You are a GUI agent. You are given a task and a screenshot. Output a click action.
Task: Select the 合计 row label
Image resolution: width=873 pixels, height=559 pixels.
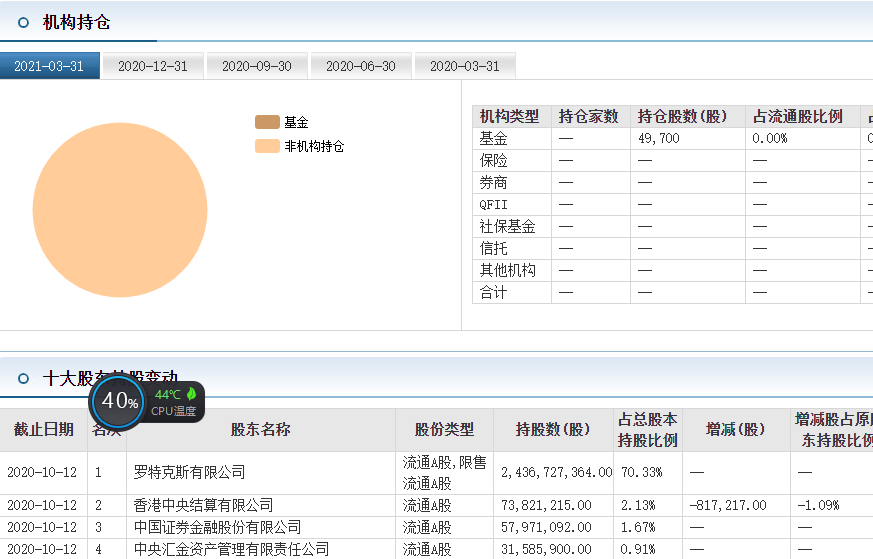pyautogui.click(x=493, y=292)
